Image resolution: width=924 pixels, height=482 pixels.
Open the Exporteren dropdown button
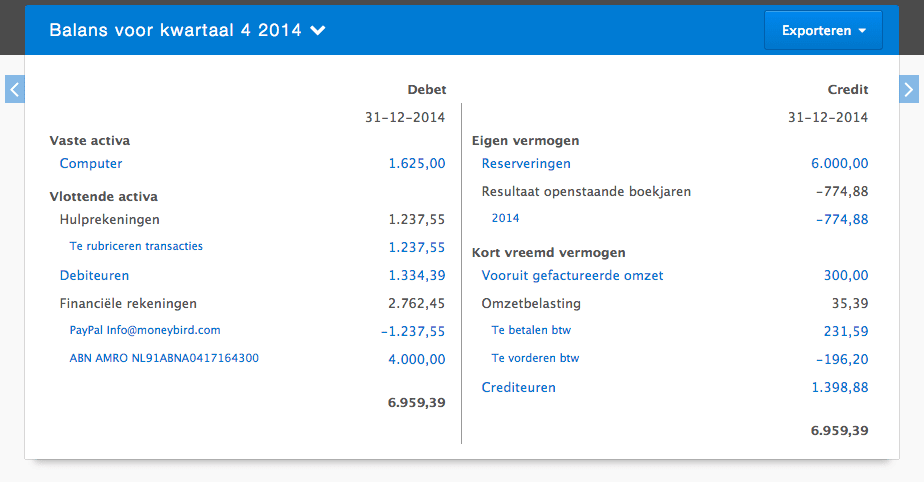[823, 30]
